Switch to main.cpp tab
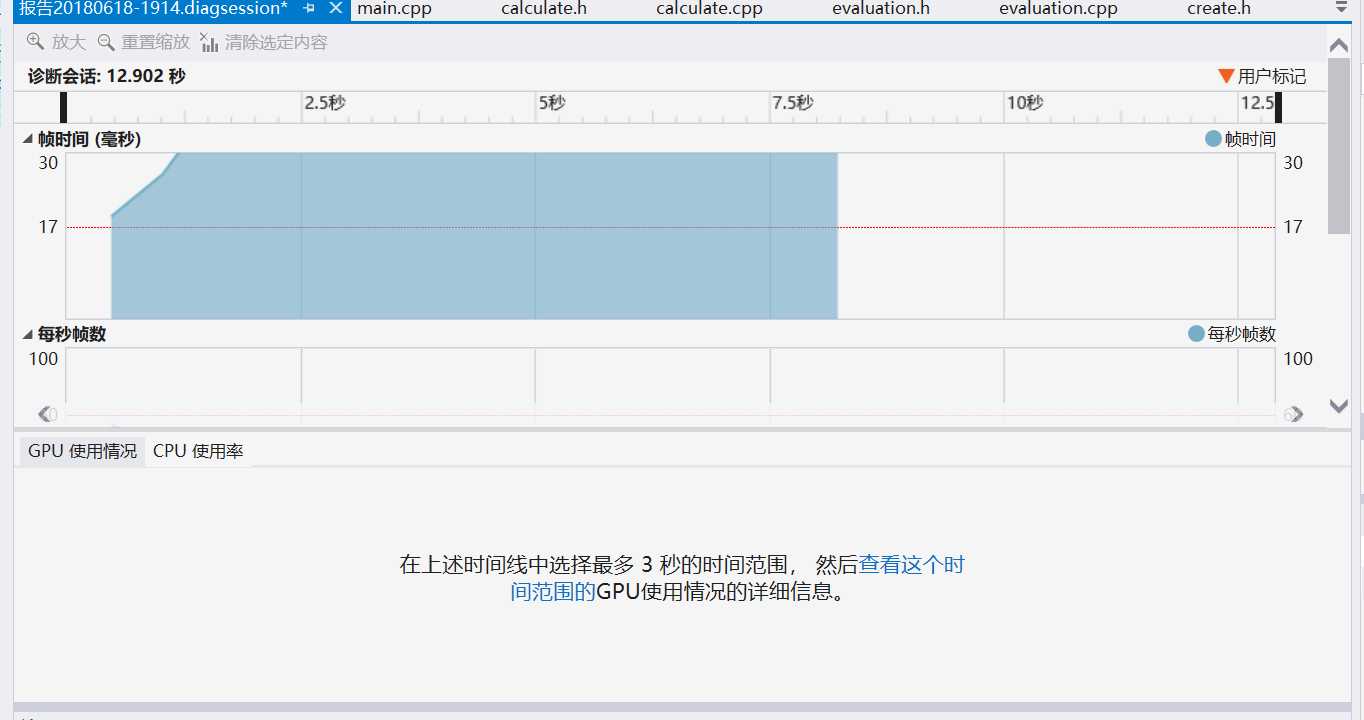This screenshot has height=720, width=1364. coord(394,9)
